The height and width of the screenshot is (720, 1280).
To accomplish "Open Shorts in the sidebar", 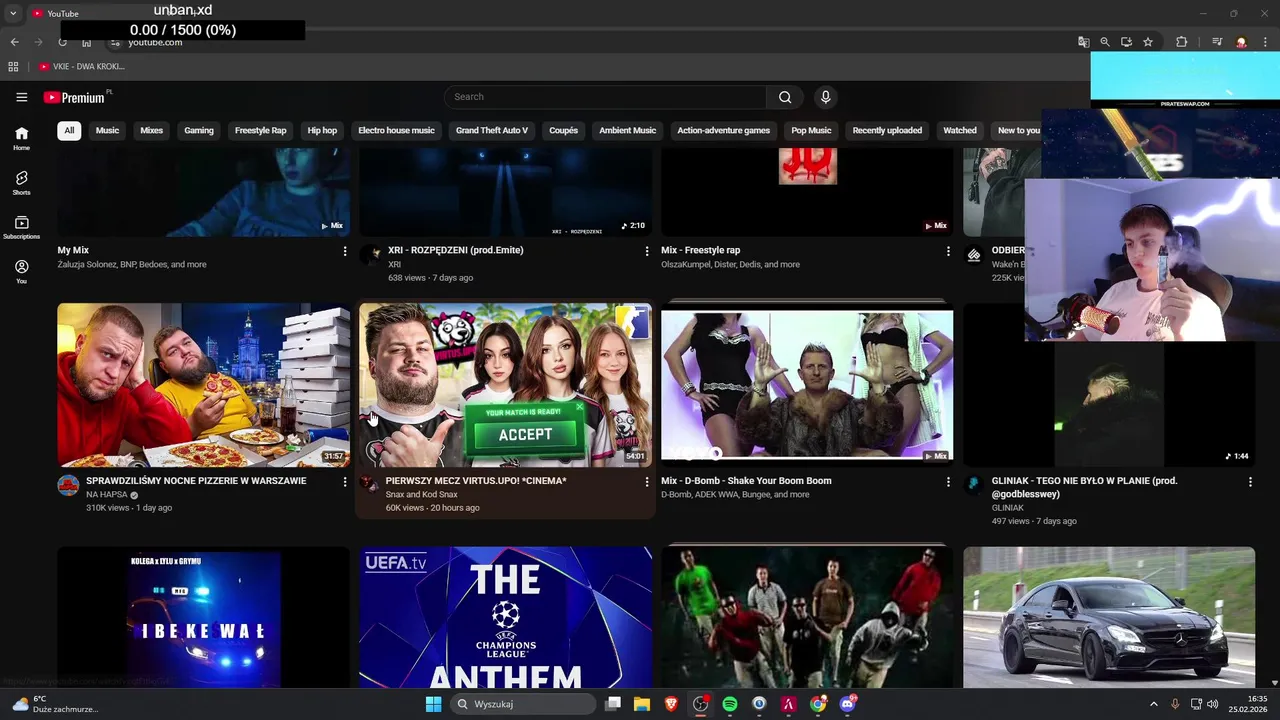I will 21,183.
